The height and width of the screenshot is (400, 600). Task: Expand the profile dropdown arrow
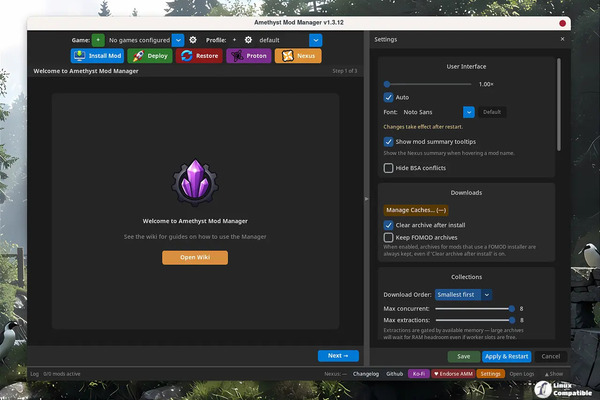coord(316,40)
